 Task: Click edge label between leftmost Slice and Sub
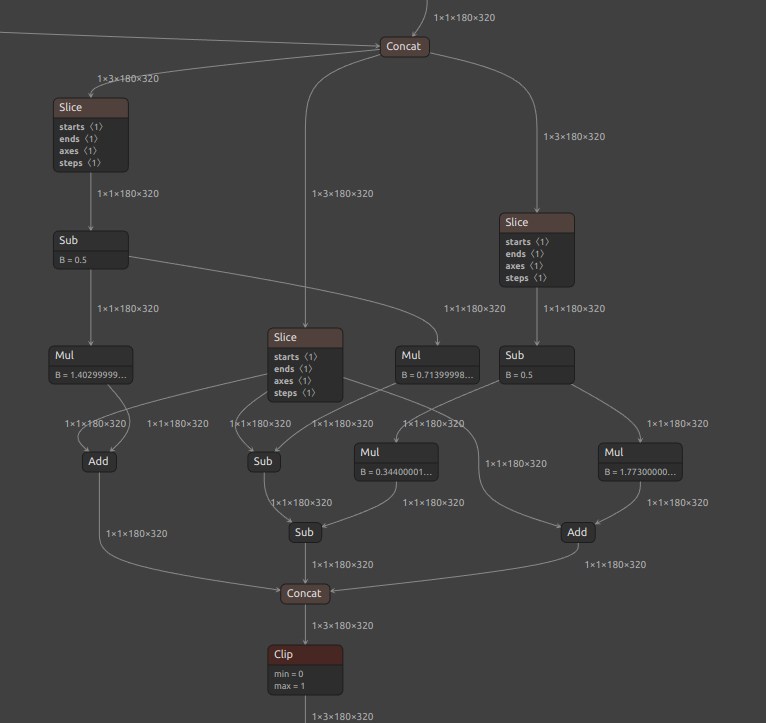tap(128, 194)
